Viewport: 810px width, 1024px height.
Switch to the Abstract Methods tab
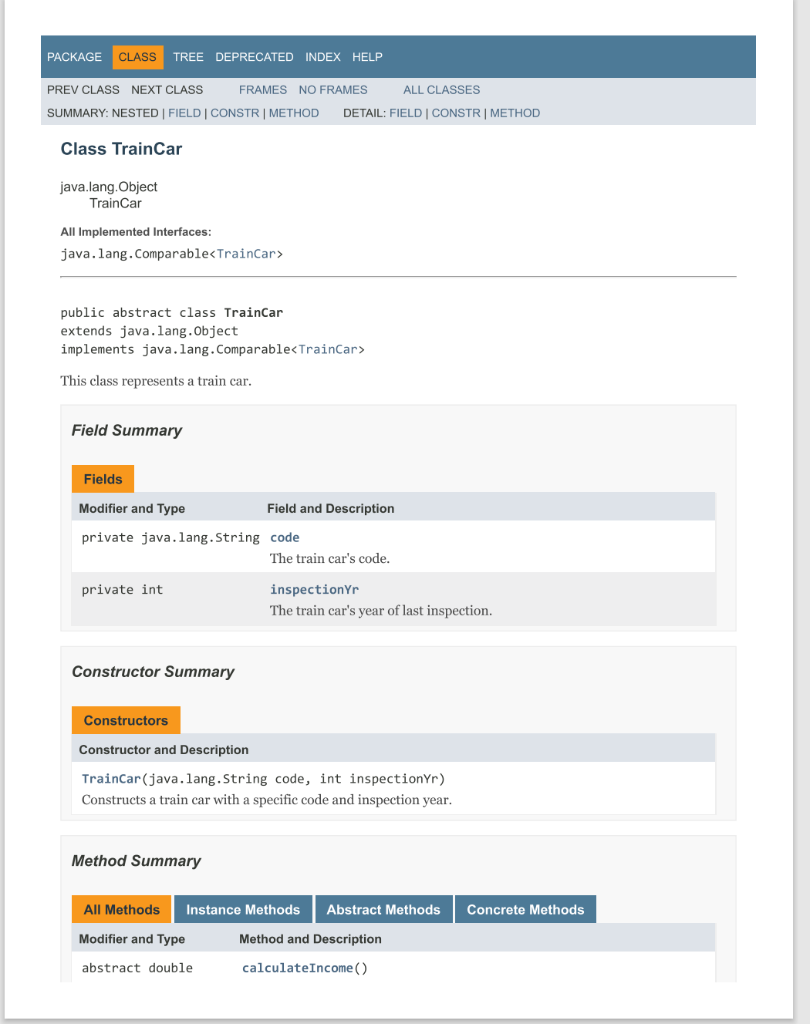click(384, 909)
